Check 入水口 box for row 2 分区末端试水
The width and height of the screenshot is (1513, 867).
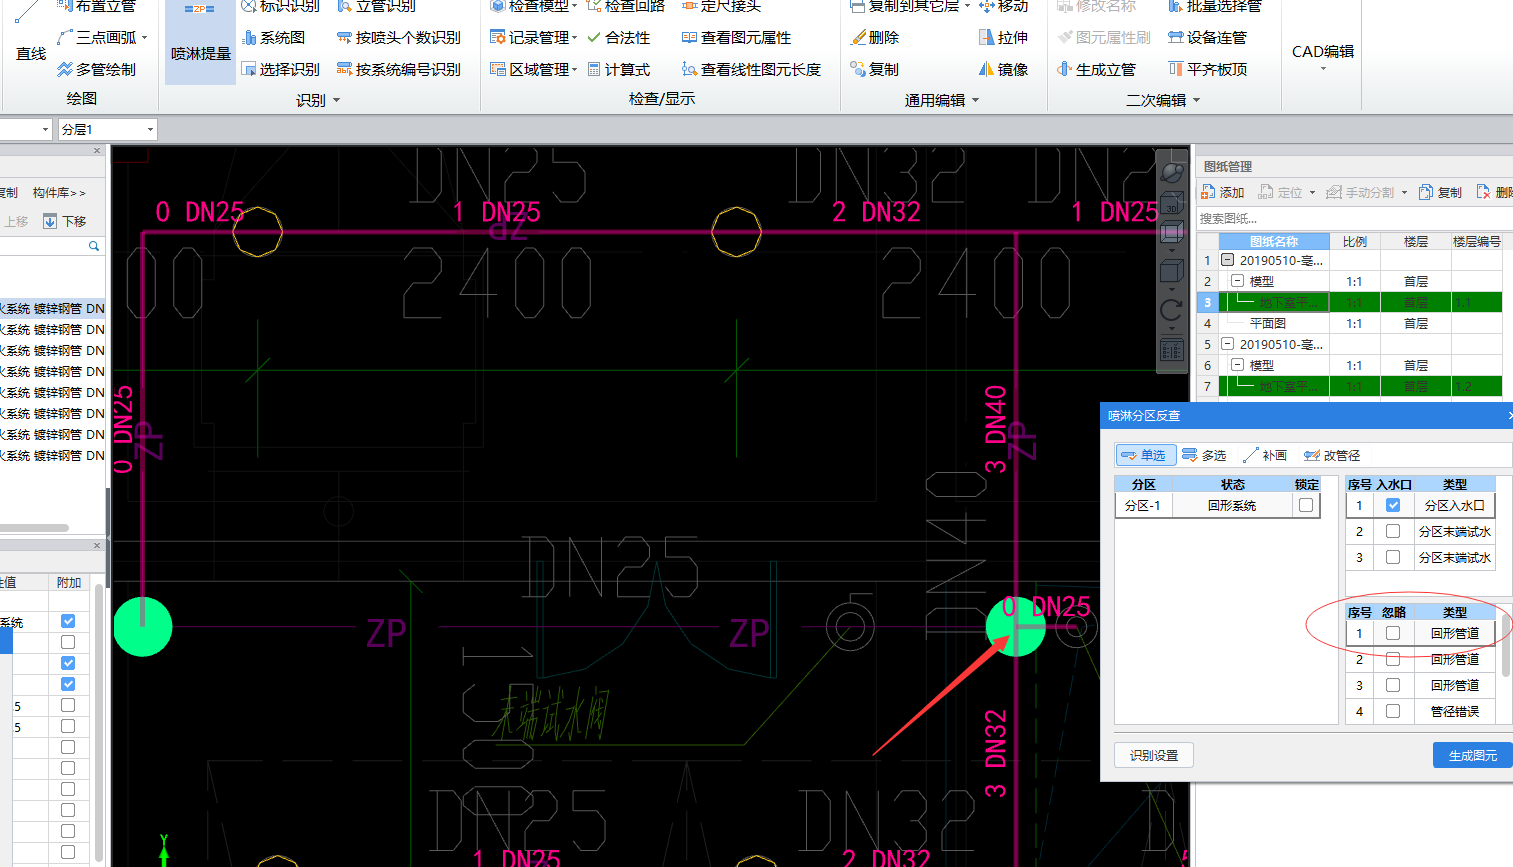[x=1393, y=531]
